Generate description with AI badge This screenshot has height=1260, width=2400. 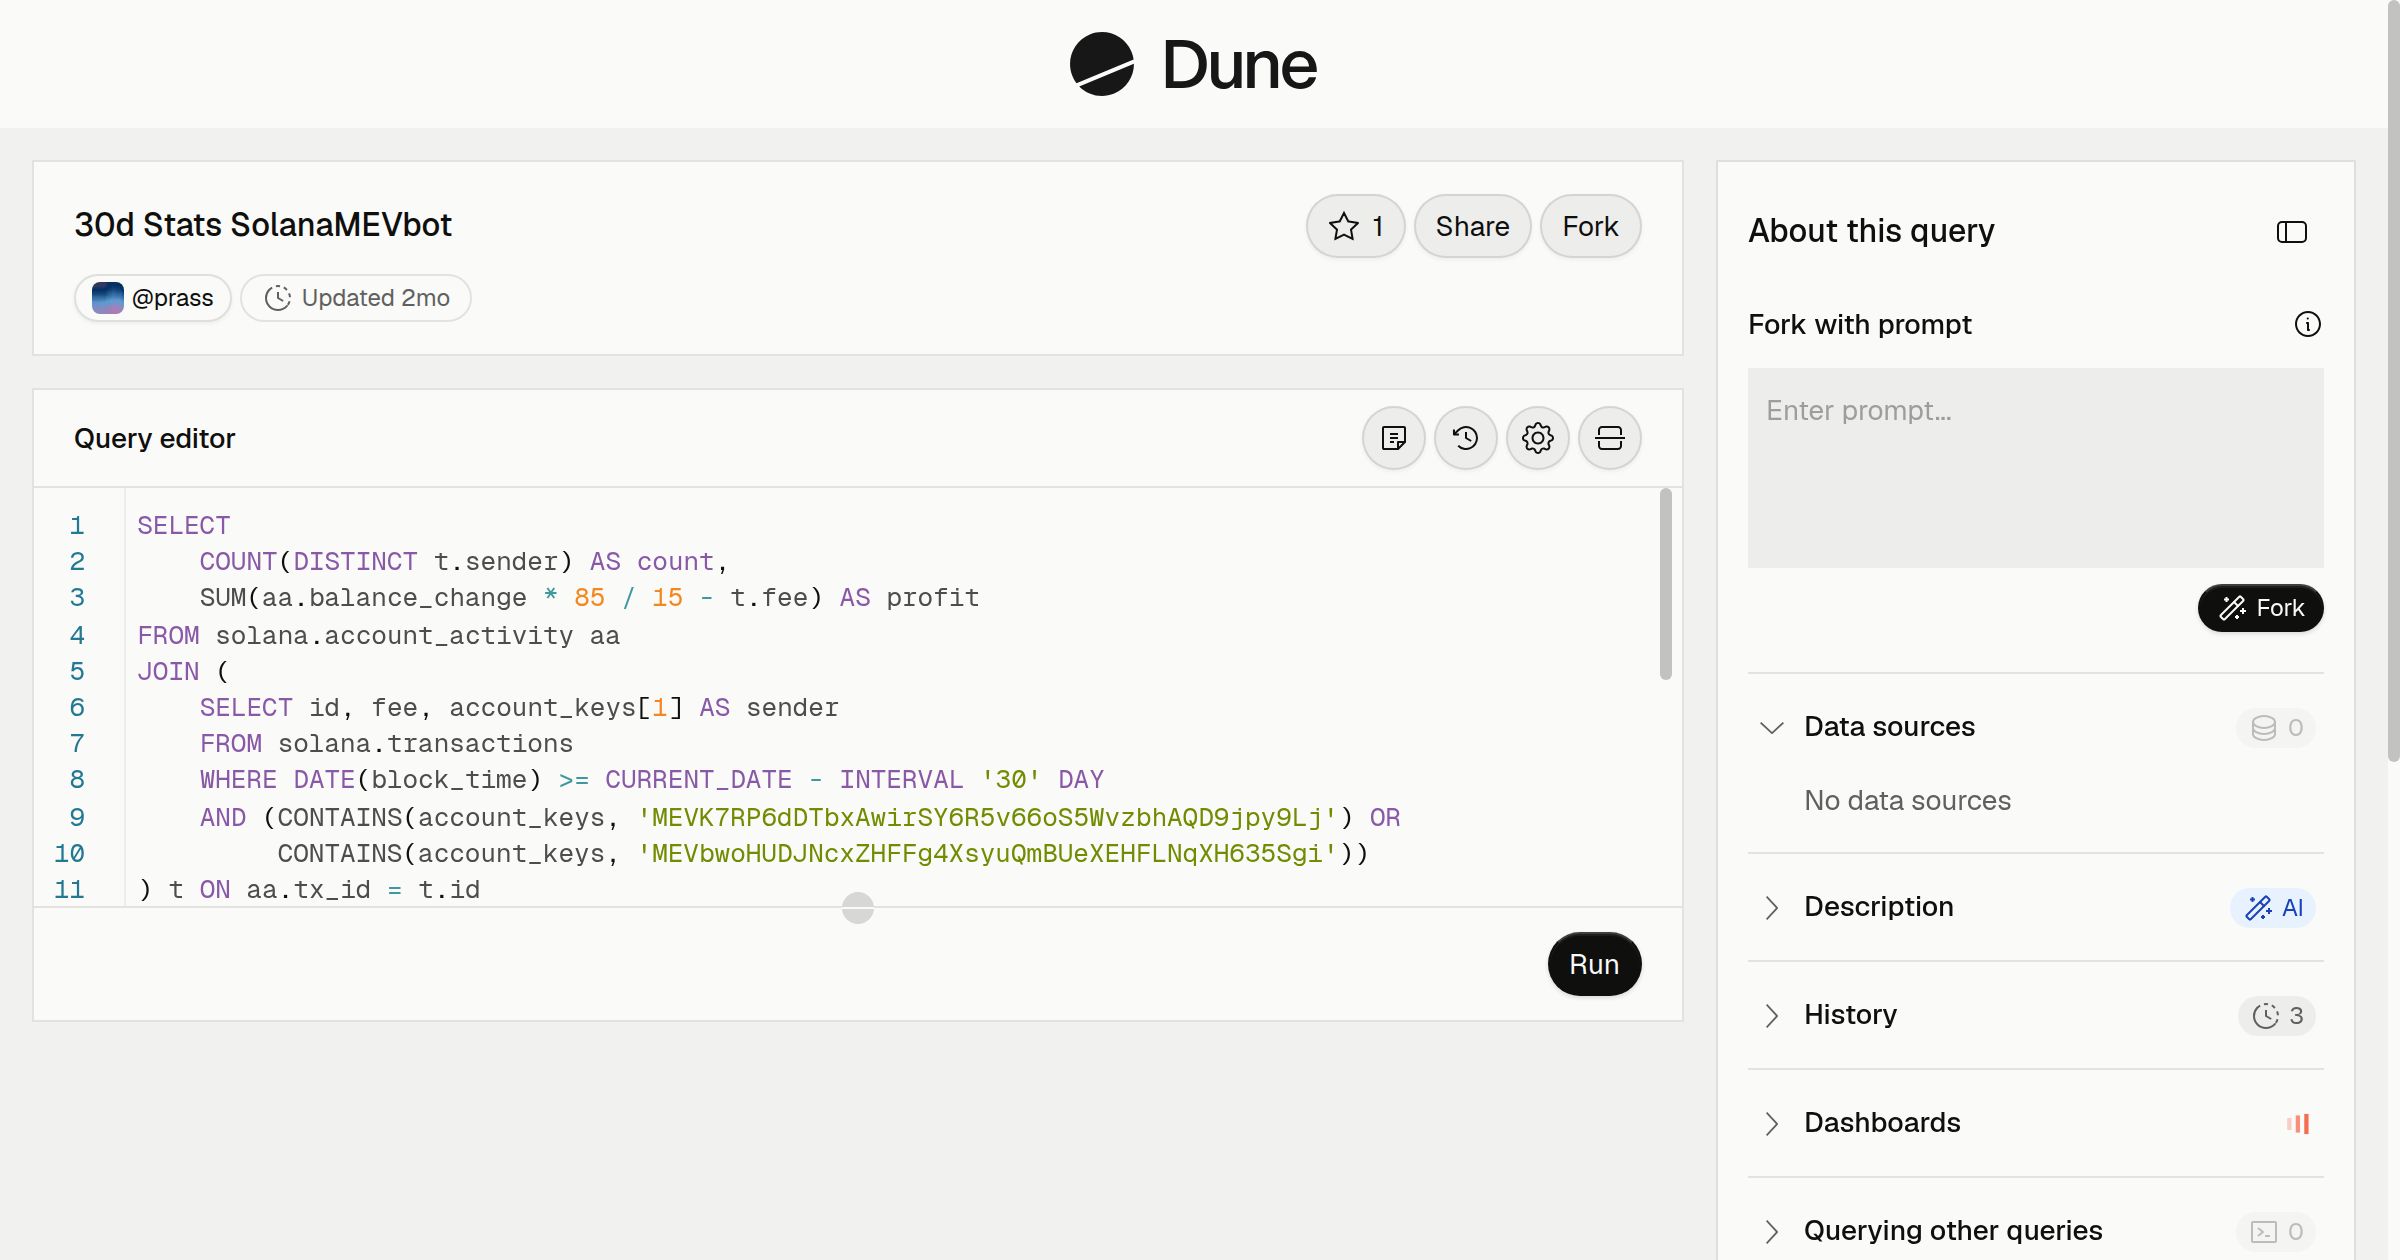[x=2272, y=907]
